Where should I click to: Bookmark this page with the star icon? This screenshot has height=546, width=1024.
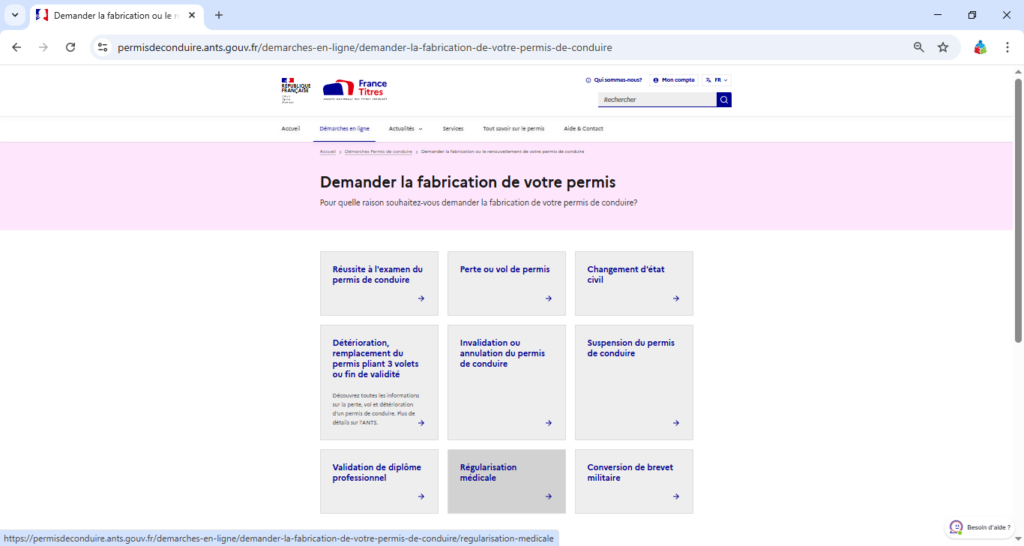pyautogui.click(x=943, y=47)
